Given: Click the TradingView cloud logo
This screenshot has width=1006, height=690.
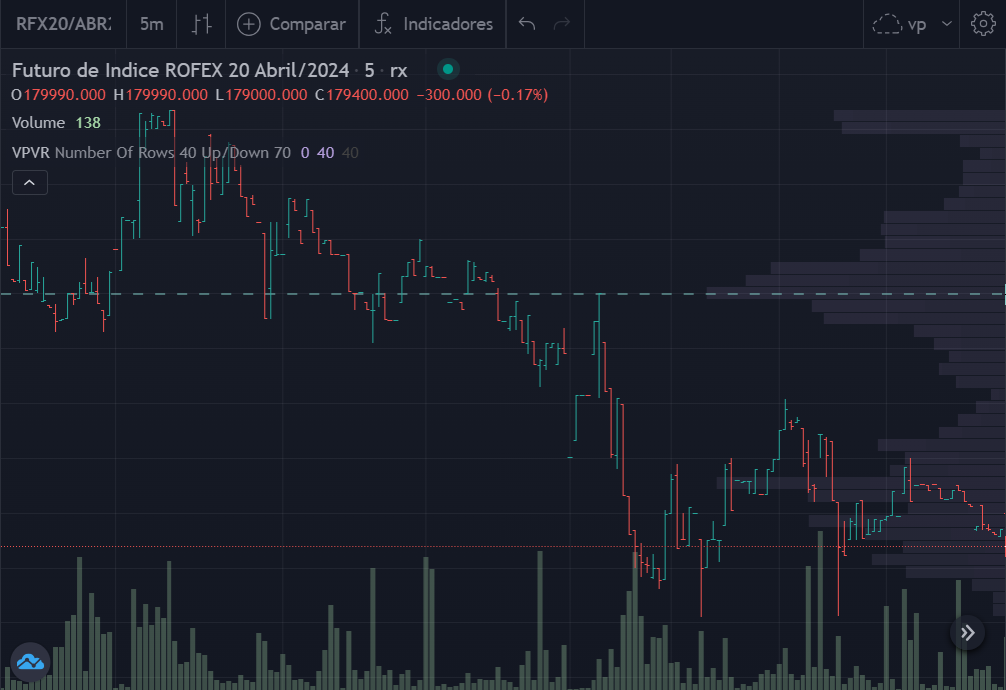Looking at the screenshot, I should click(30, 662).
